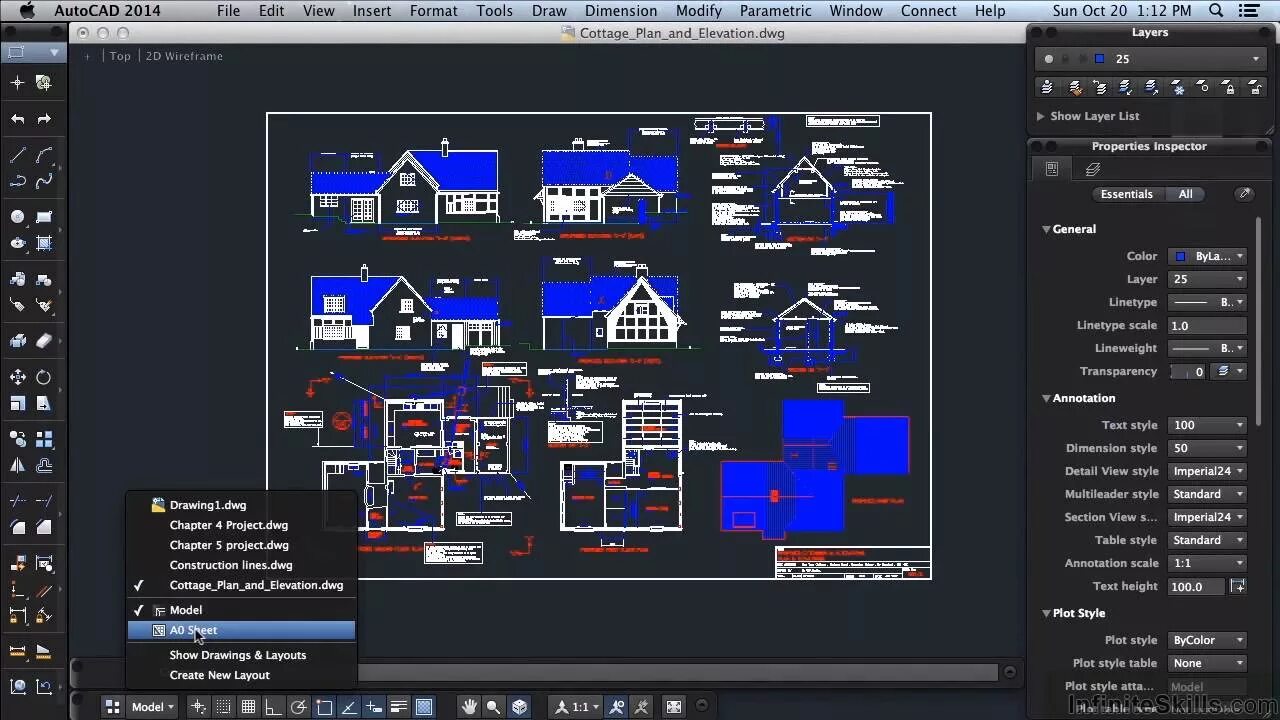Collapse the General section

[1046, 229]
